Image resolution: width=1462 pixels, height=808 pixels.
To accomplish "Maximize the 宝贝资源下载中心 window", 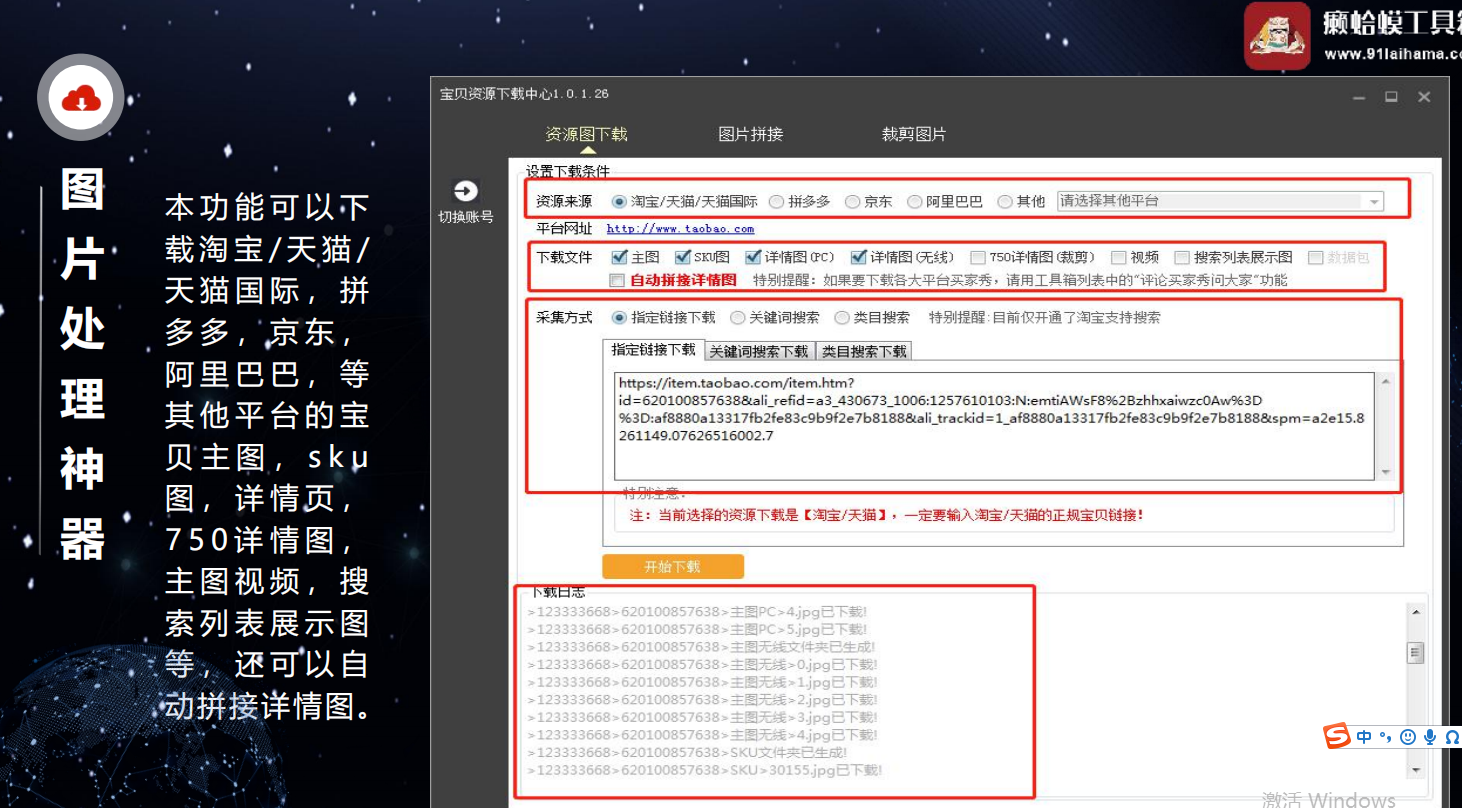I will 1391,97.
